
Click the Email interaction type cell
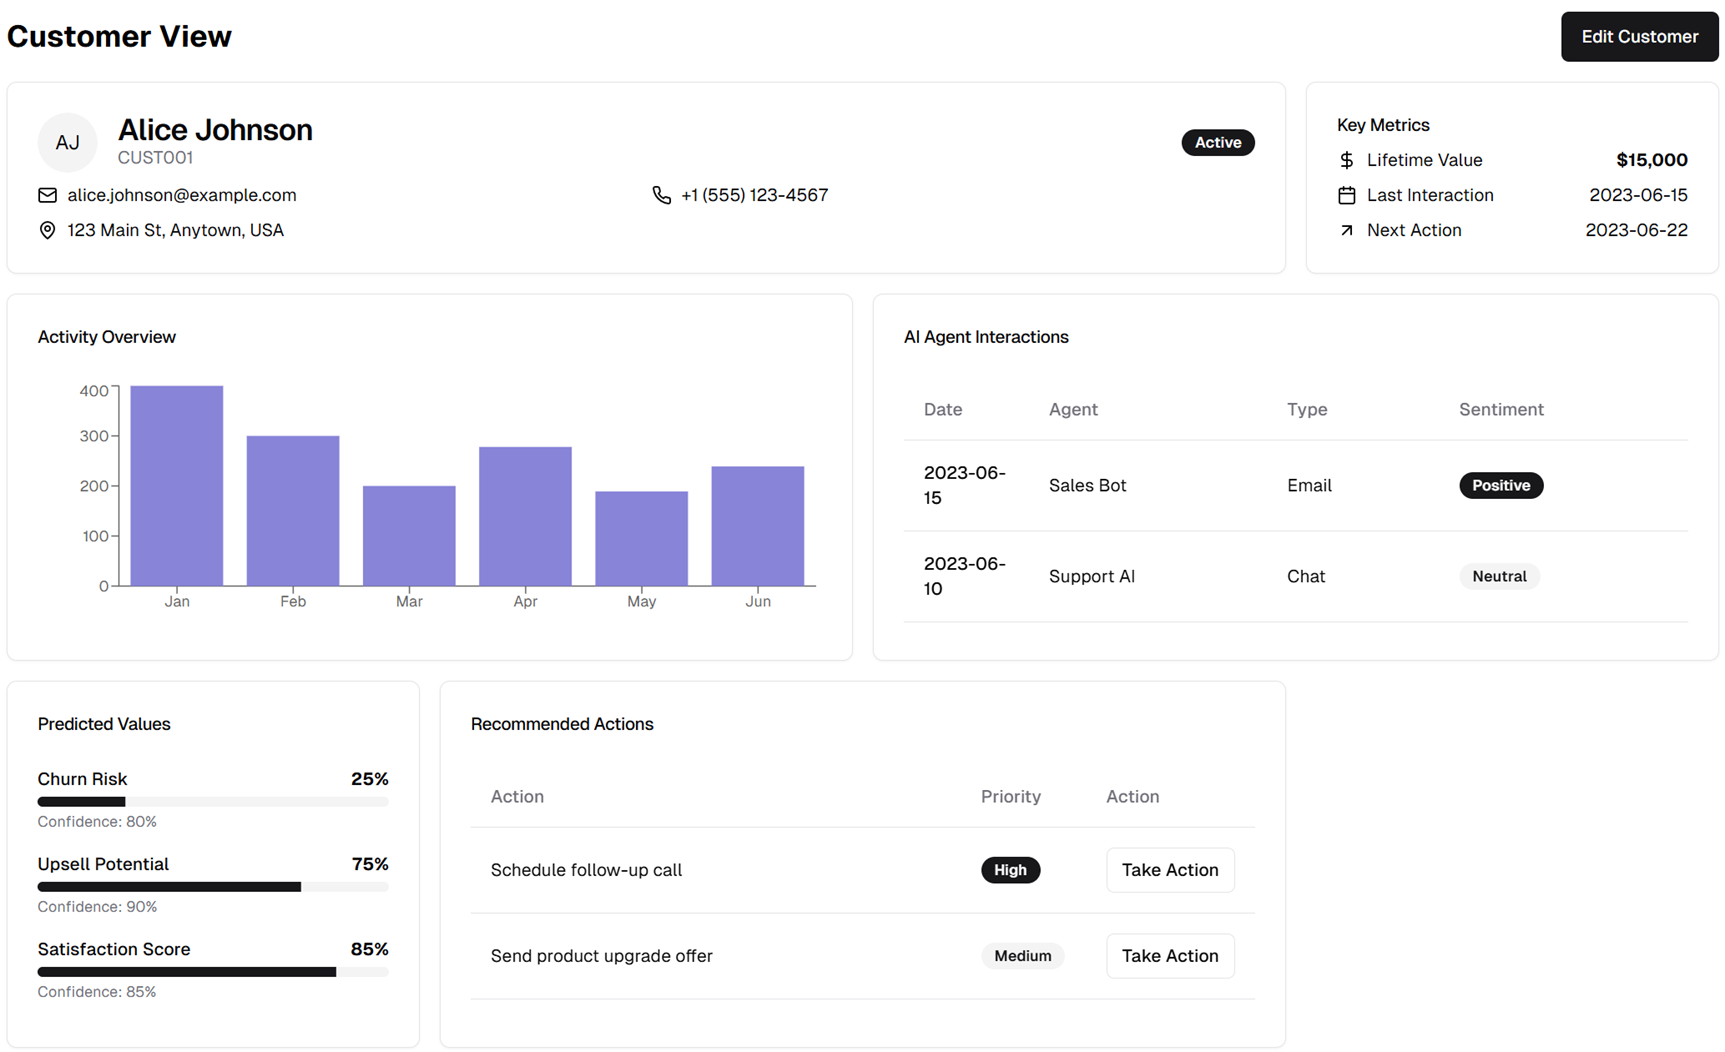click(1309, 485)
